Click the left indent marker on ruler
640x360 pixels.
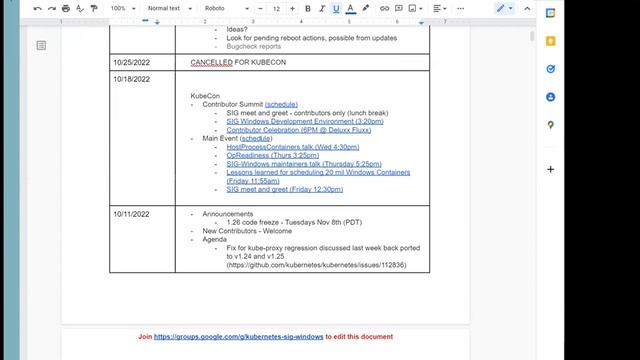[x=157, y=22]
